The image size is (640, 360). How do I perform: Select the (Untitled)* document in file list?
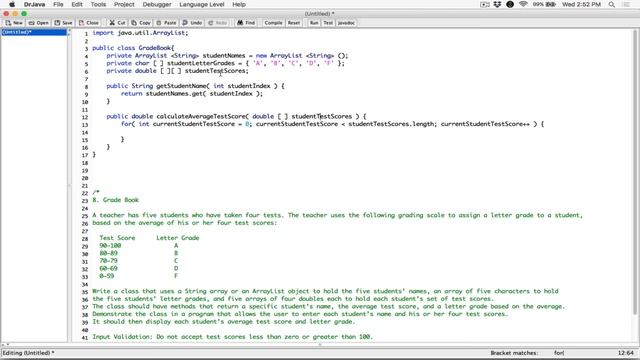coord(34,32)
